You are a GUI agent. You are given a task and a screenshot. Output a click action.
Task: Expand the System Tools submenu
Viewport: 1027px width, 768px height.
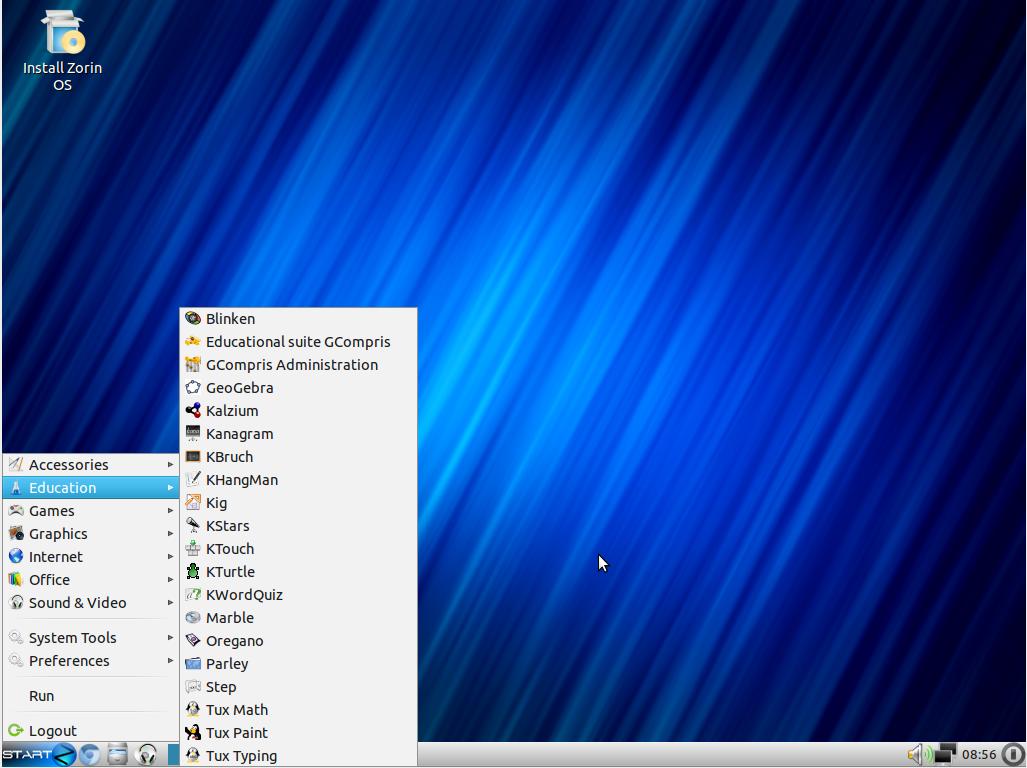[x=72, y=638]
